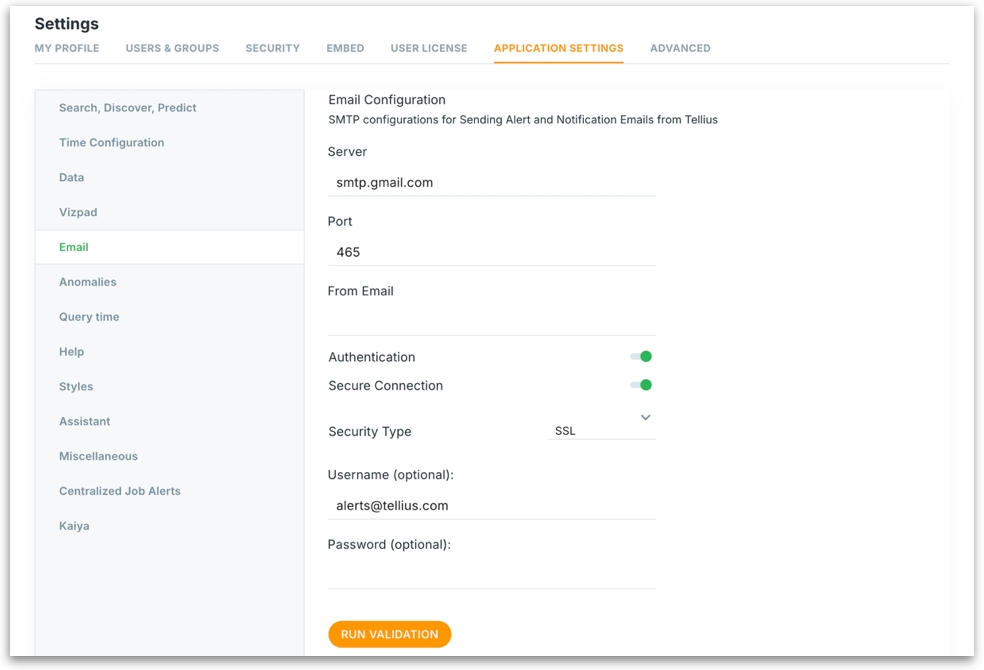Switch to the Advanced tab

[680, 48]
